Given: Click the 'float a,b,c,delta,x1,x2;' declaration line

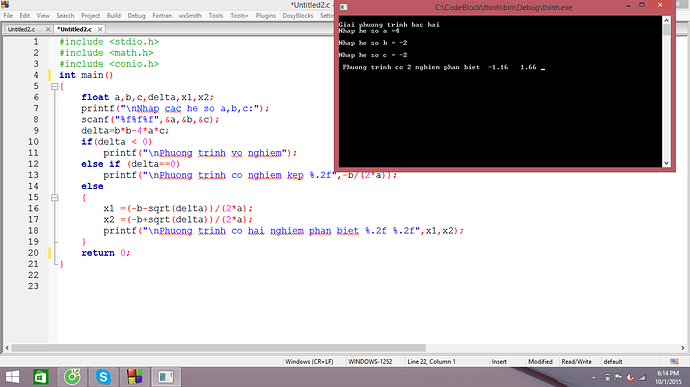Looking at the screenshot, I should point(147,97).
